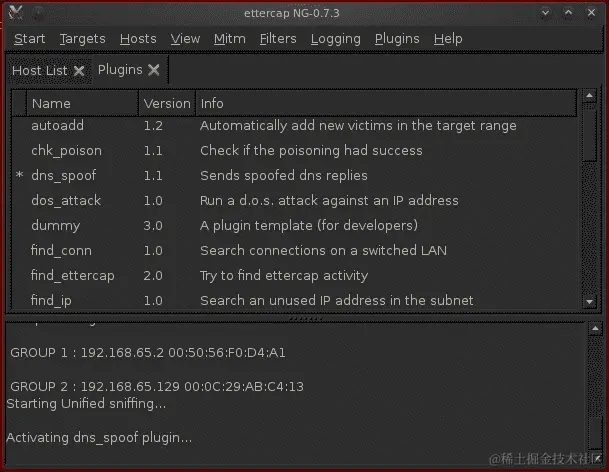
Task: Click 'Search an unused IP address' description
Action: pyautogui.click(x=336, y=300)
